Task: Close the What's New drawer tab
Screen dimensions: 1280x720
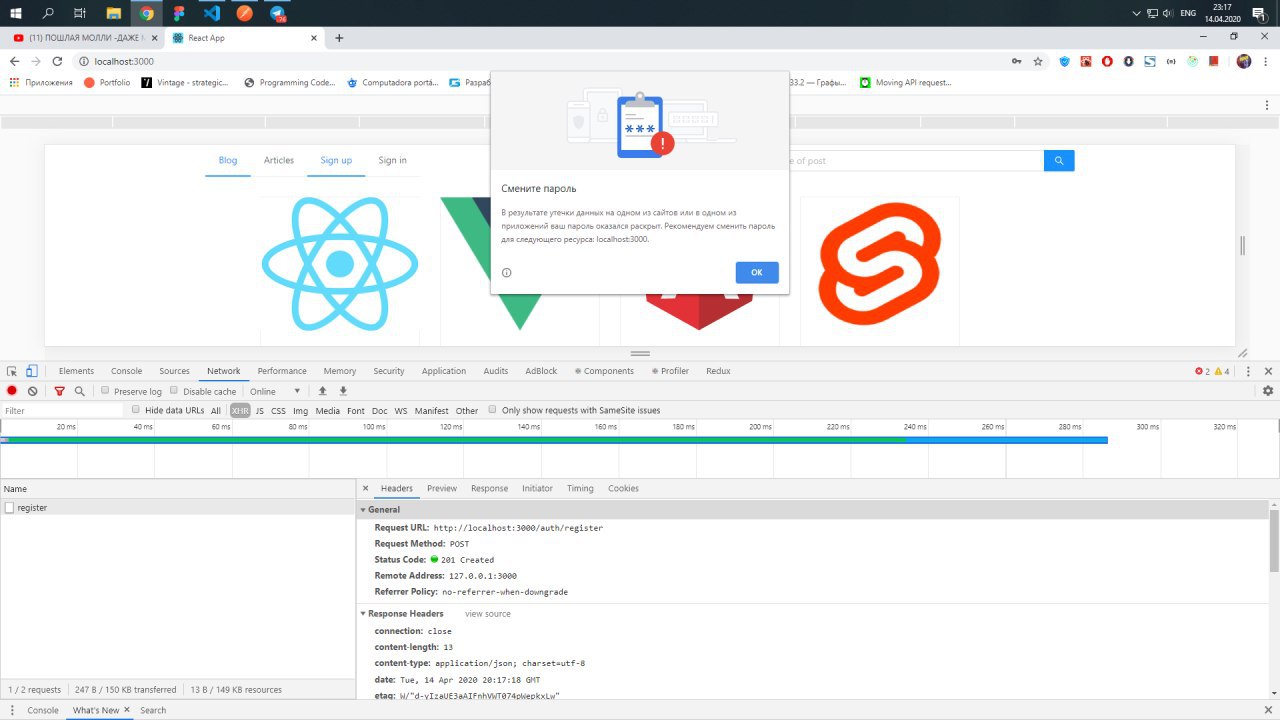Action: click(126, 710)
